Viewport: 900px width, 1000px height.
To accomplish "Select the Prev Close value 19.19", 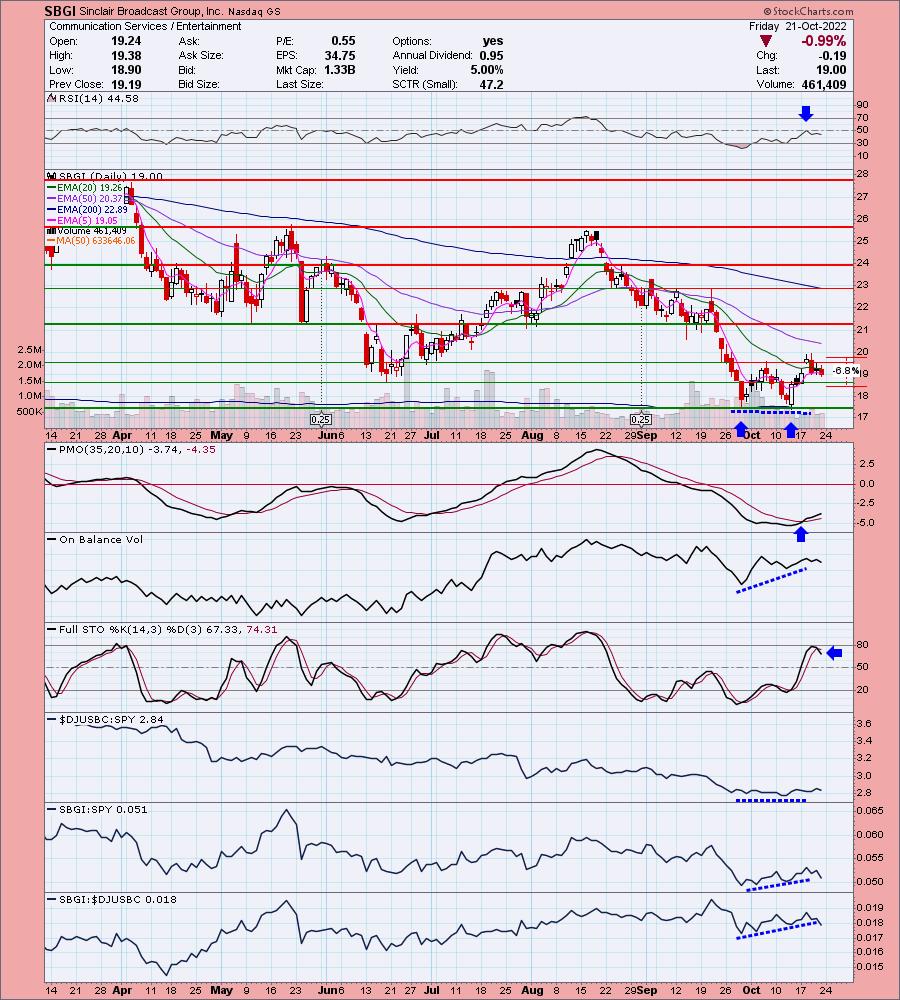I will click(x=126, y=84).
